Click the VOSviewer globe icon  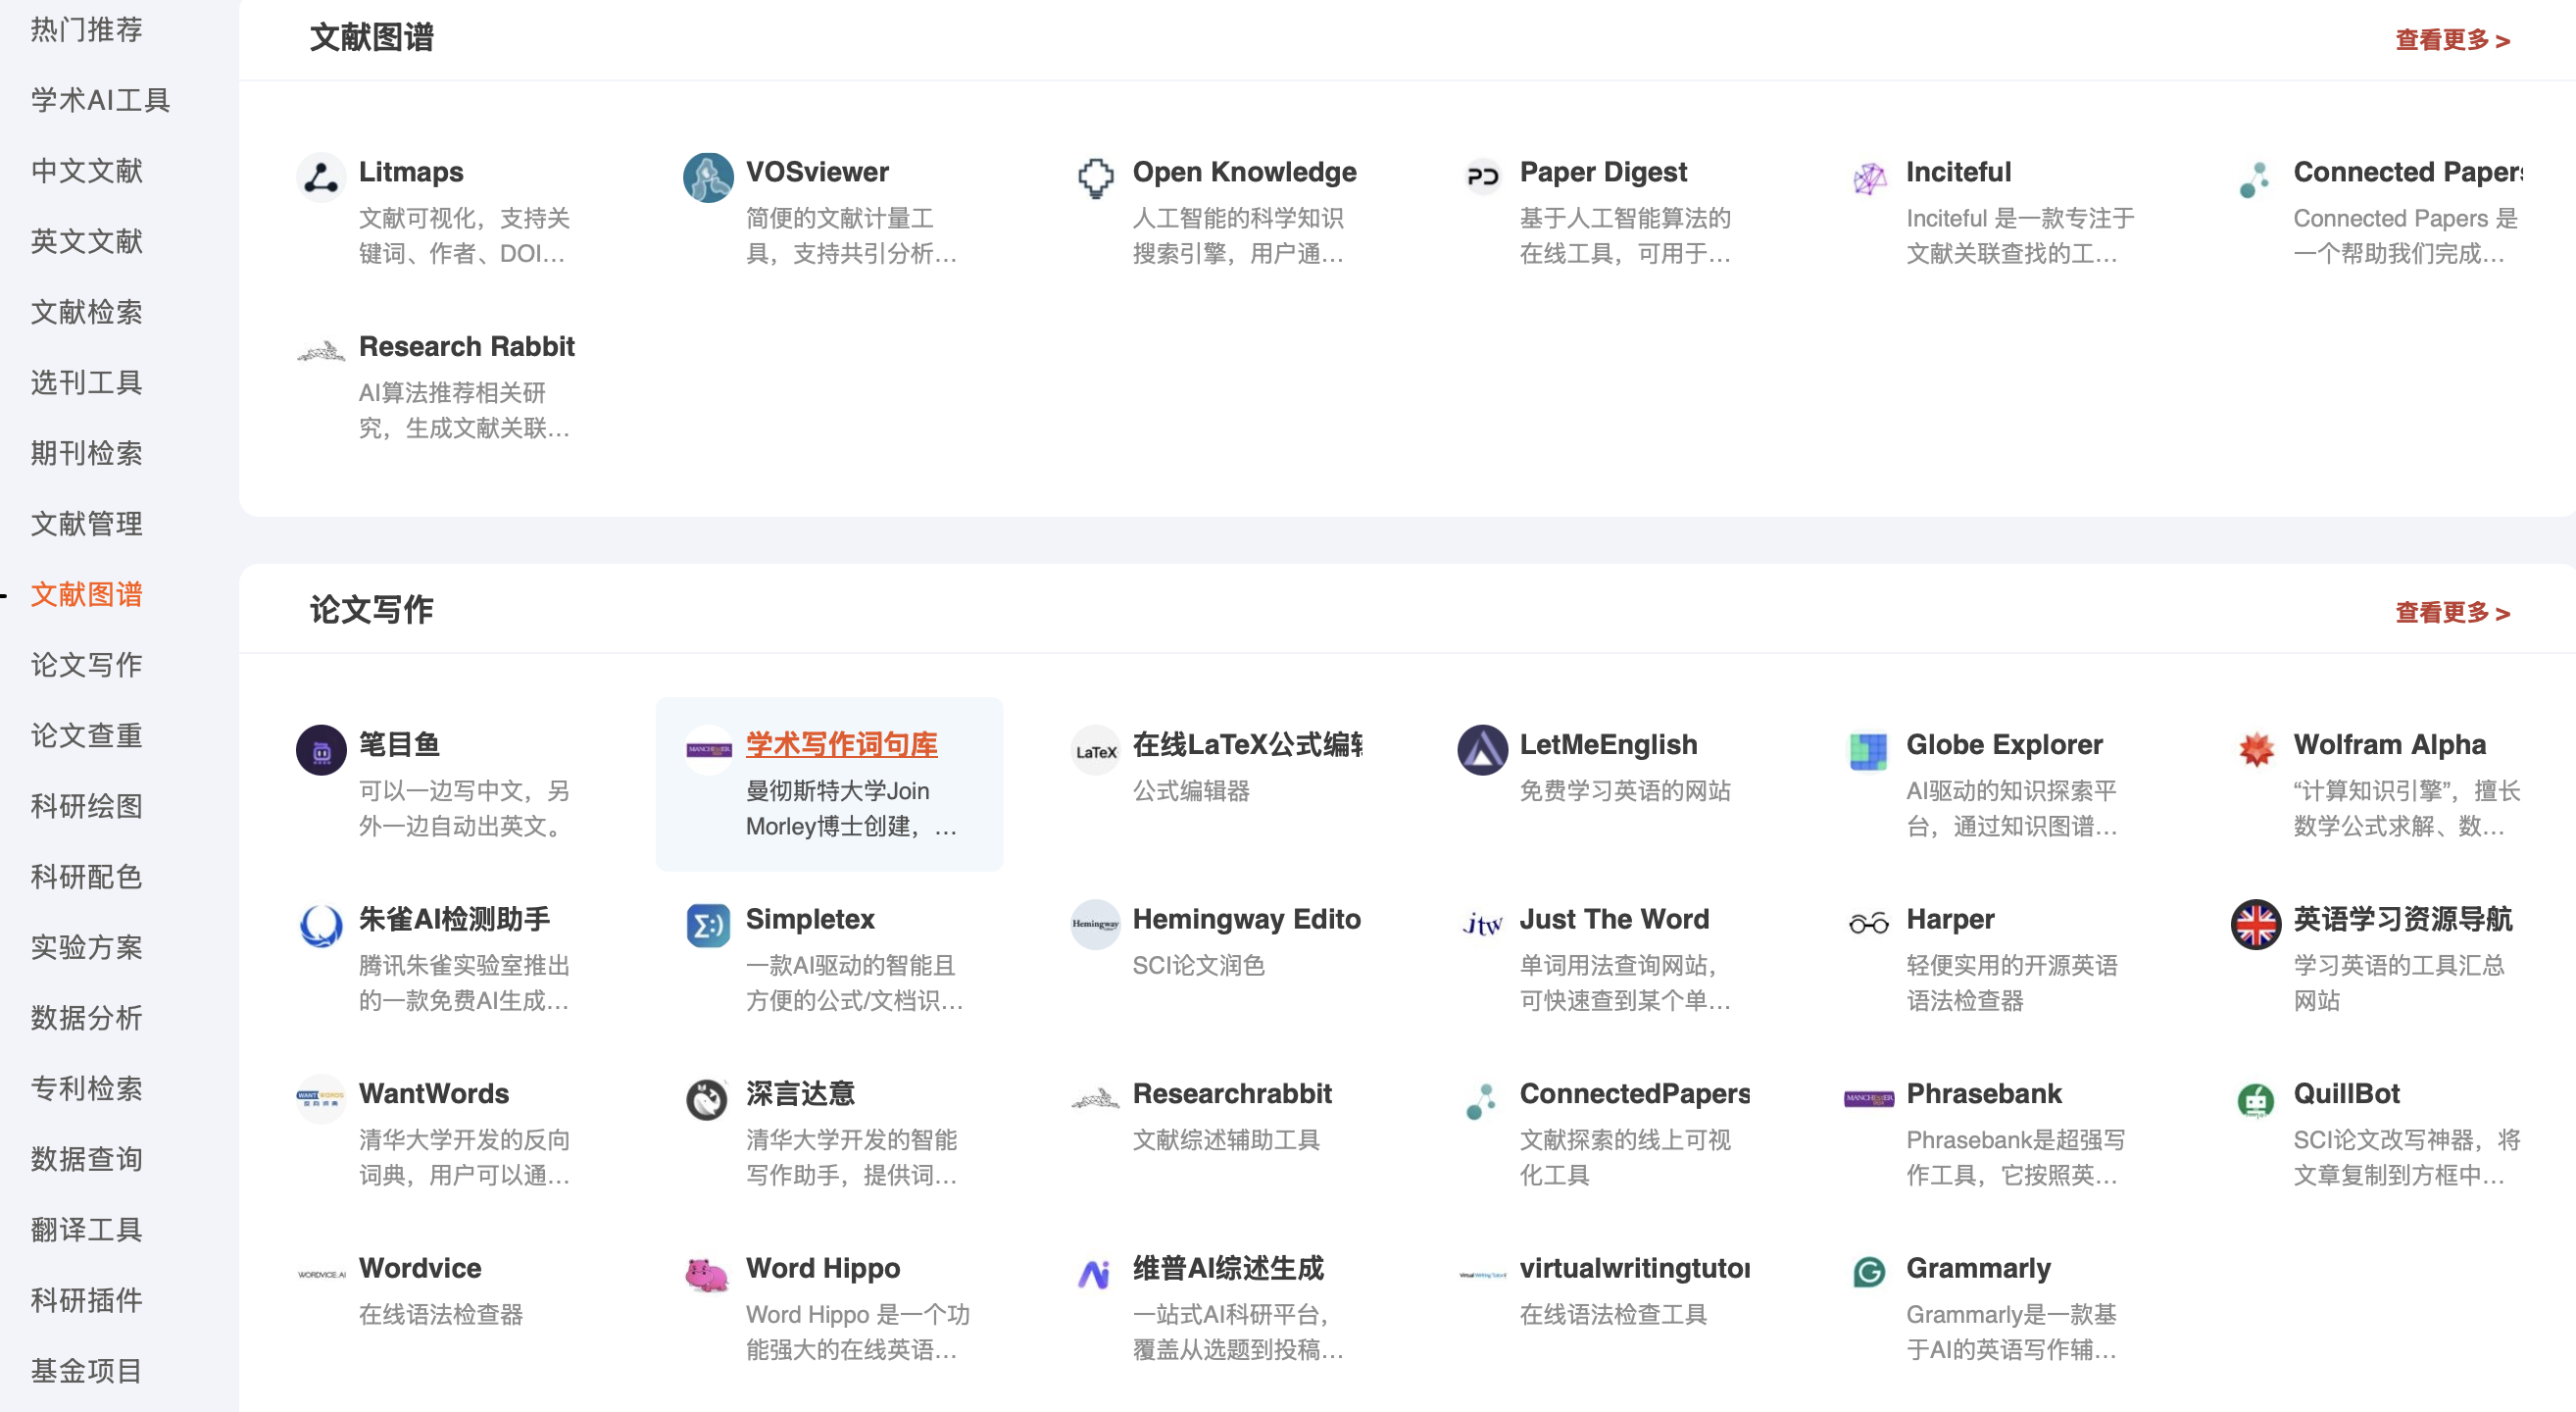point(707,178)
